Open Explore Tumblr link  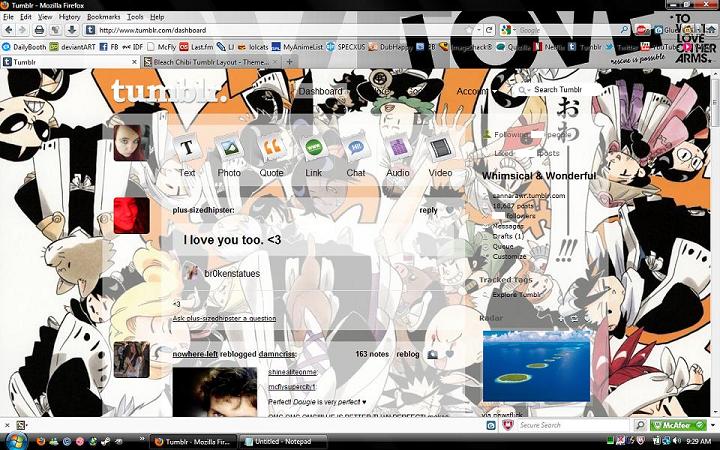point(517,295)
